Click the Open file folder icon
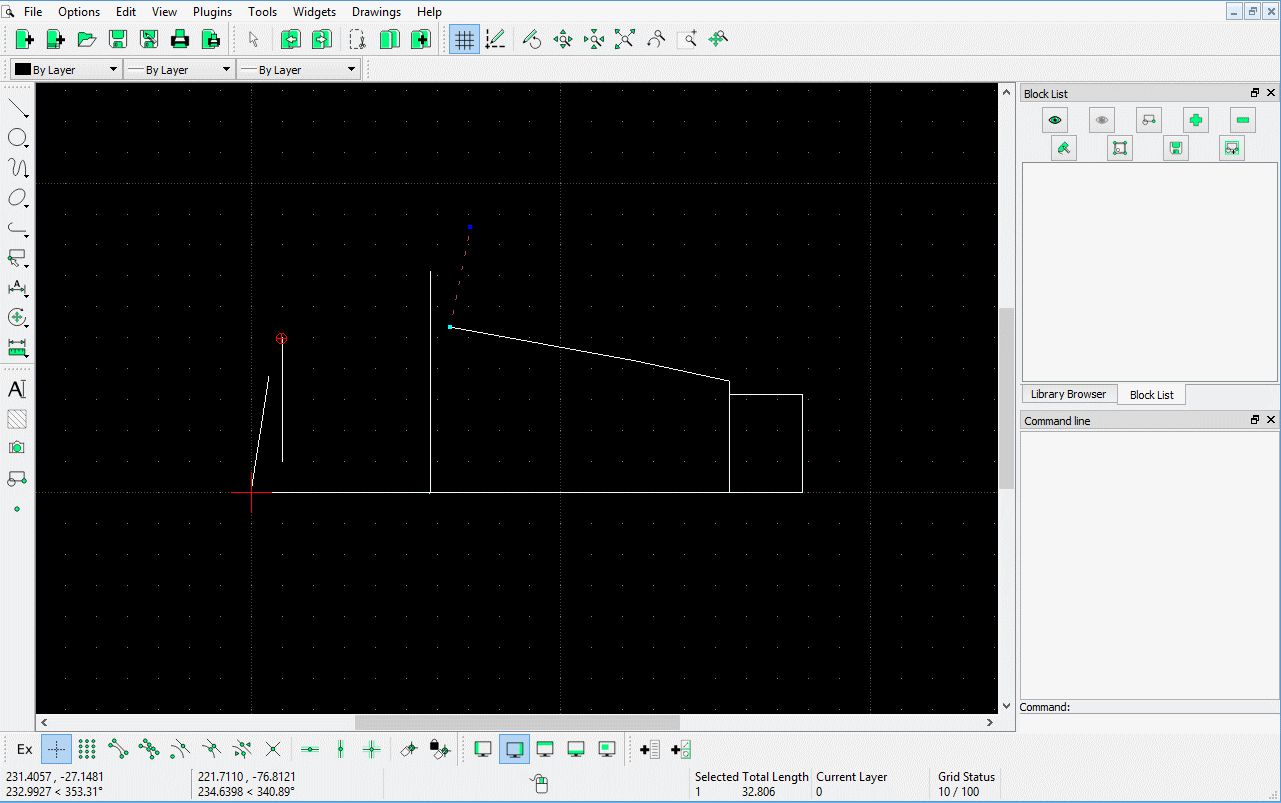1281x803 pixels. 87,39
